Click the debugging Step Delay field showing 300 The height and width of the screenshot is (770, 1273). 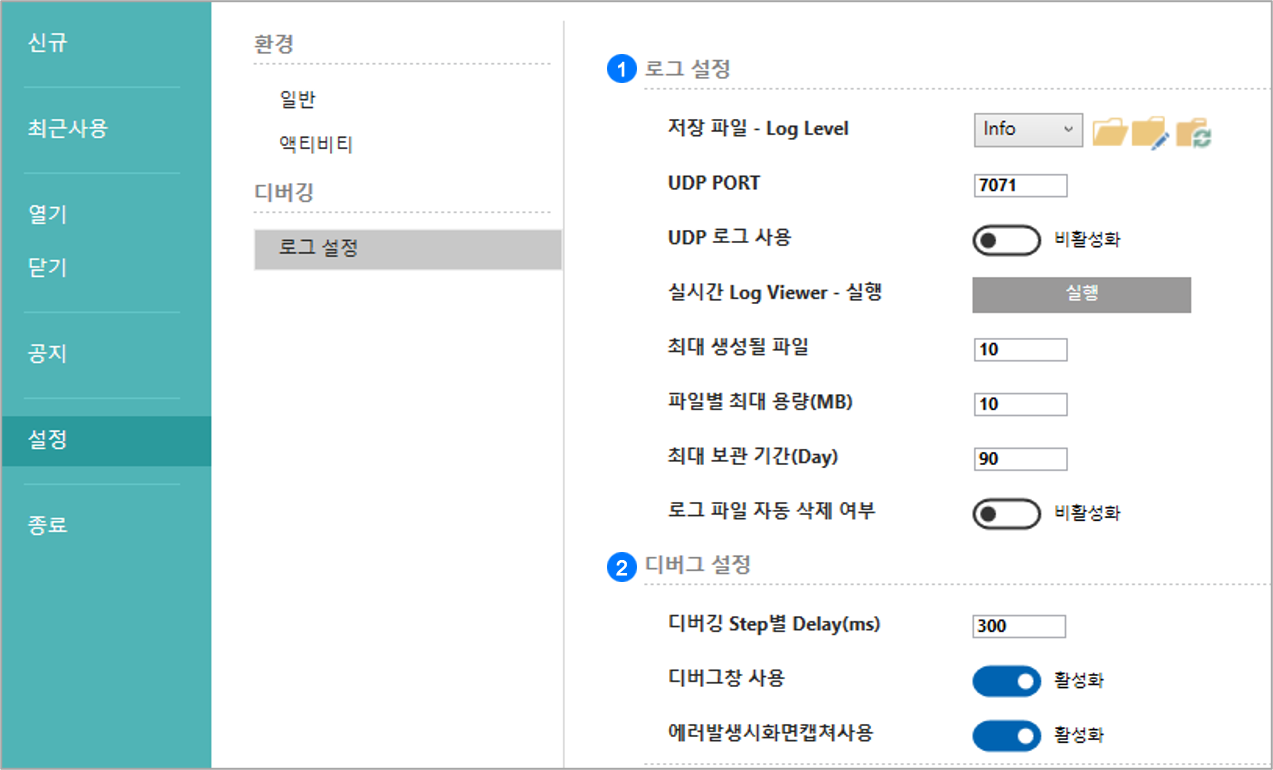[x=1018, y=626]
